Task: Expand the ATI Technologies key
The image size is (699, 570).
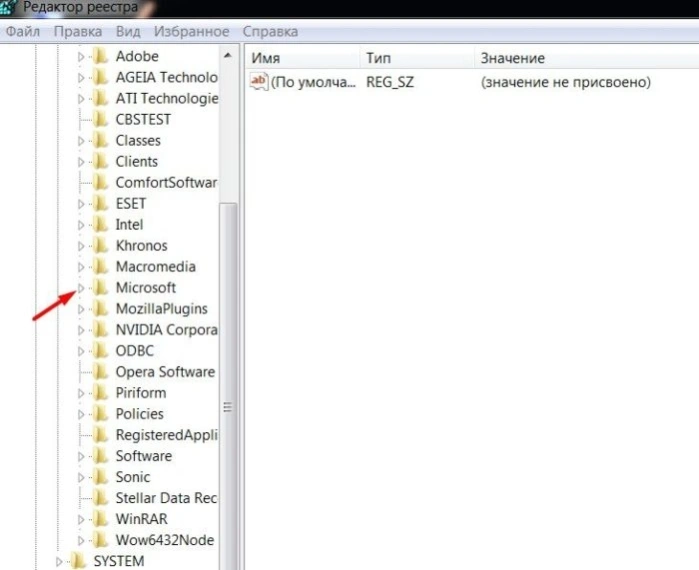Action: (x=81, y=98)
